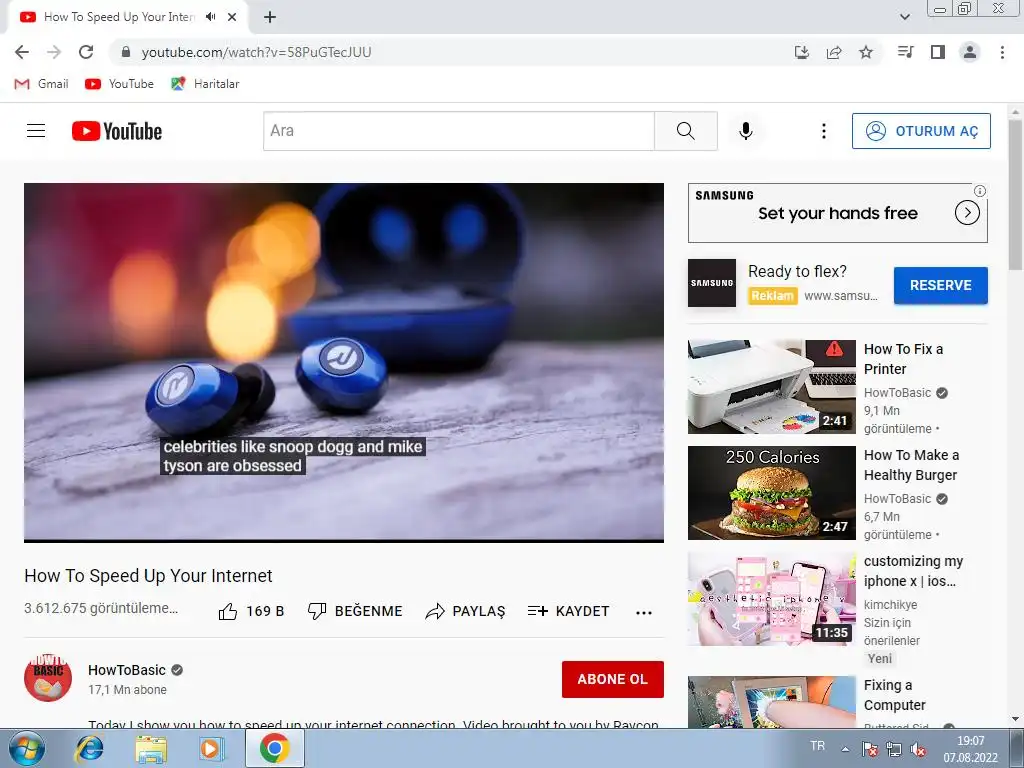Click the 3.612.675 görüntüleme view count
This screenshot has height=768, width=1024.
tap(101, 609)
